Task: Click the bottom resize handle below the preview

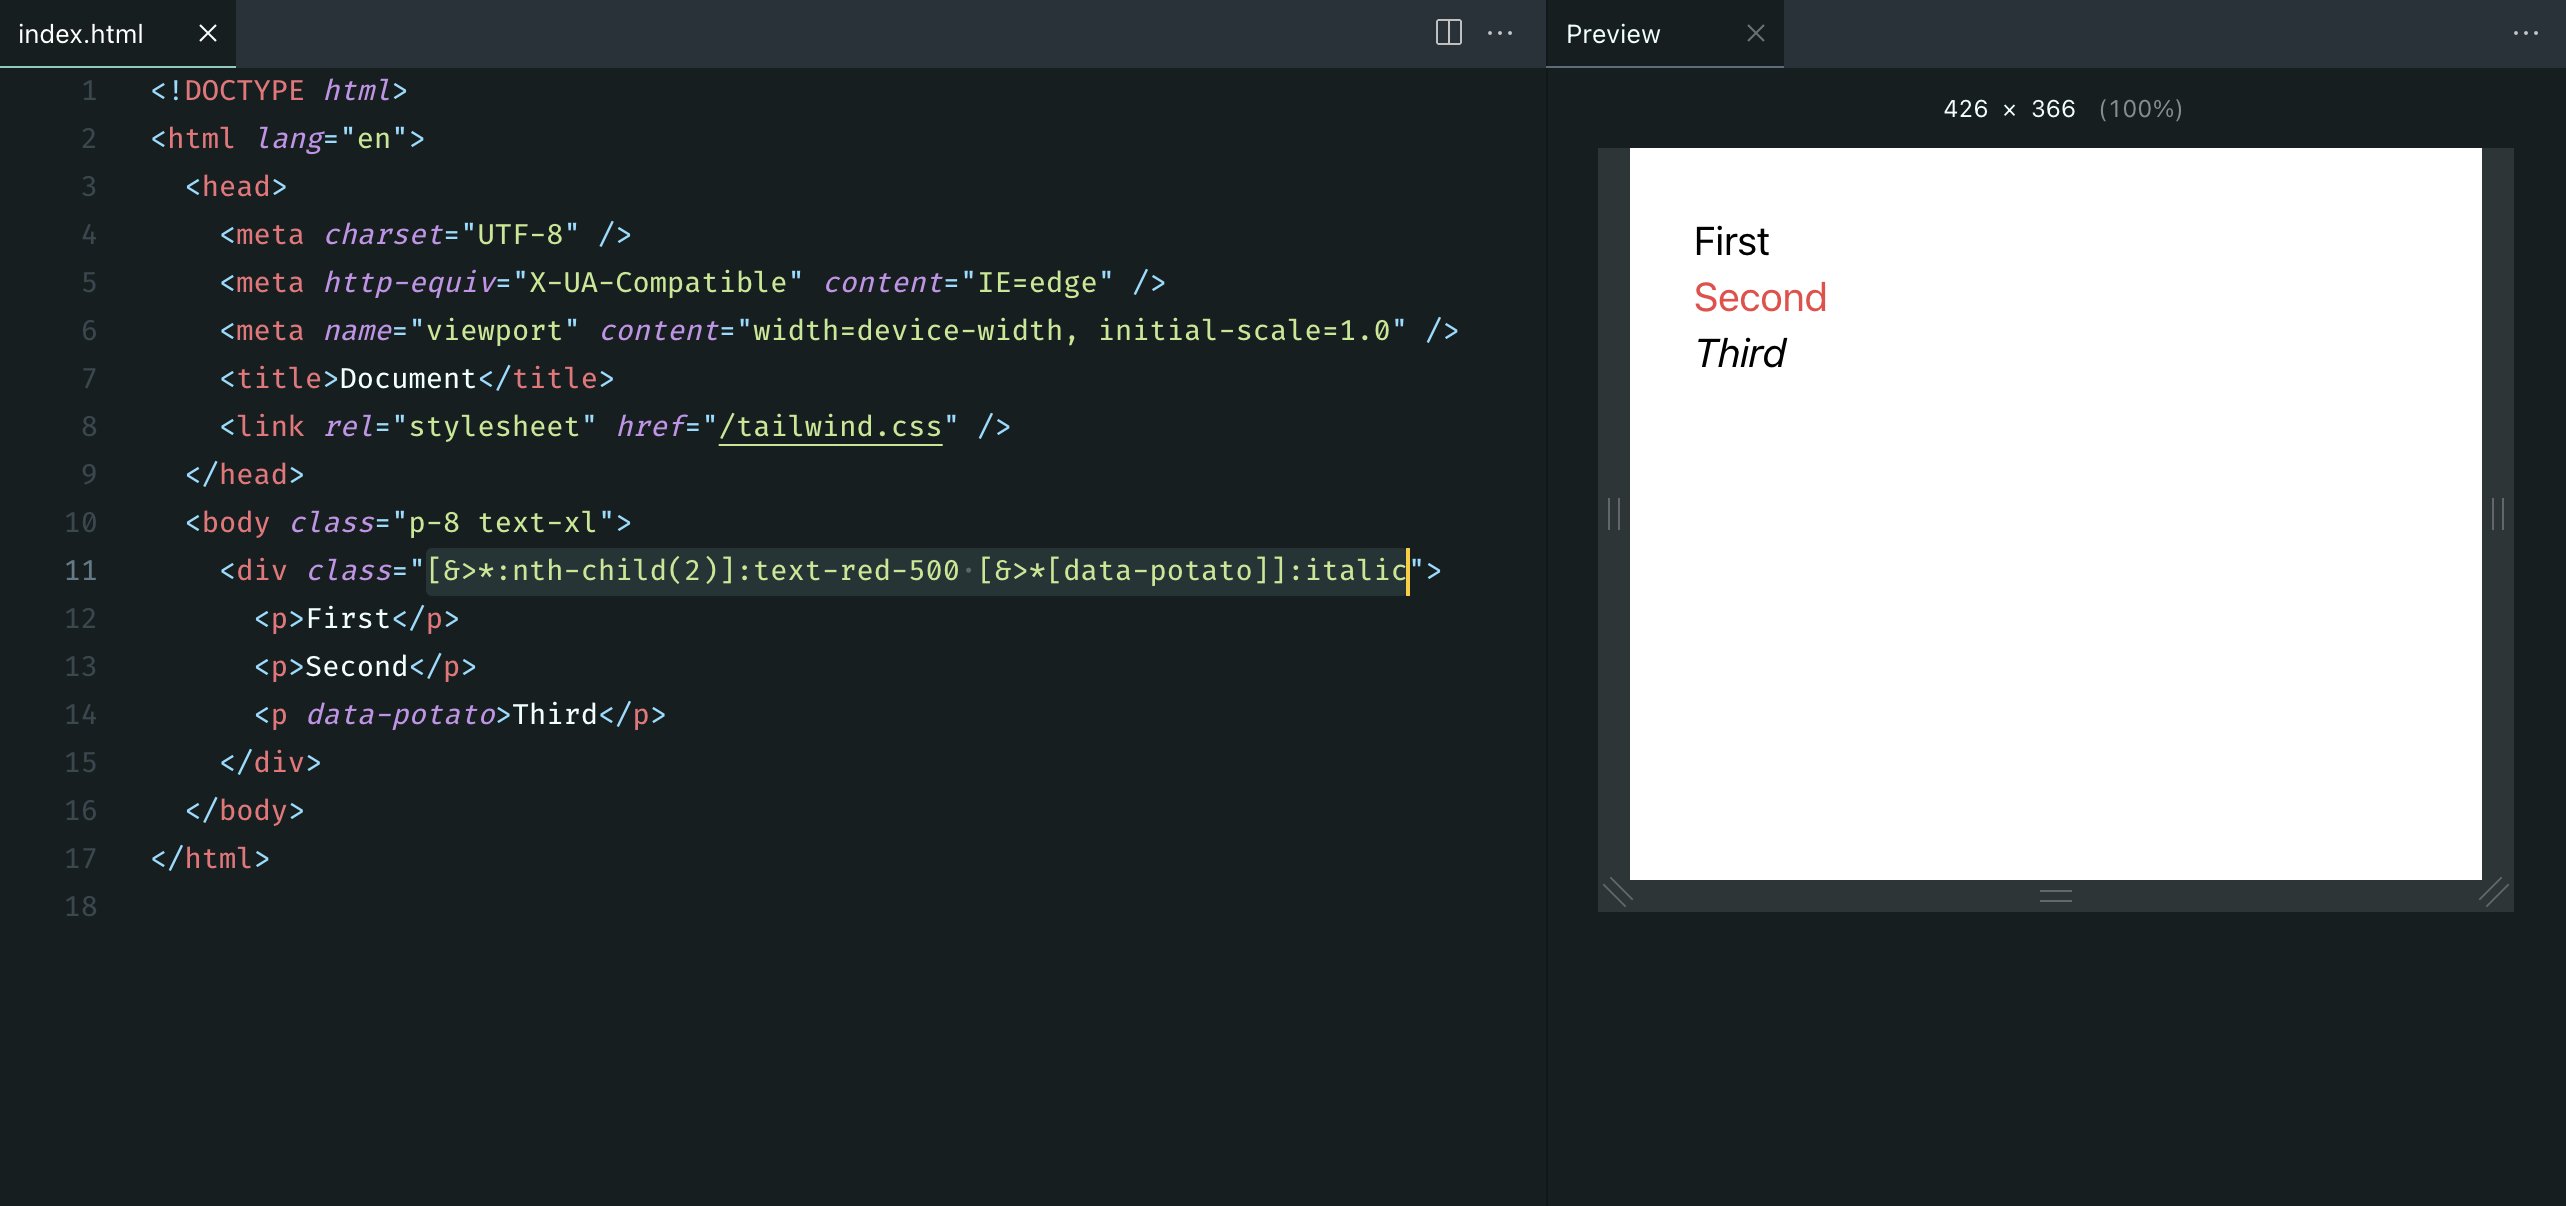Action: pos(2055,895)
